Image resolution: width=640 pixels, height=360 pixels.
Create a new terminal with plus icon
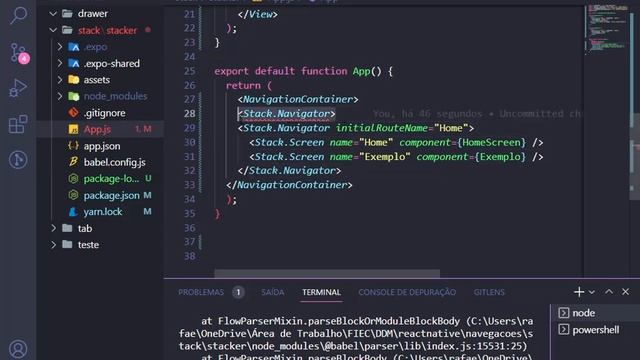[x=579, y=292]
